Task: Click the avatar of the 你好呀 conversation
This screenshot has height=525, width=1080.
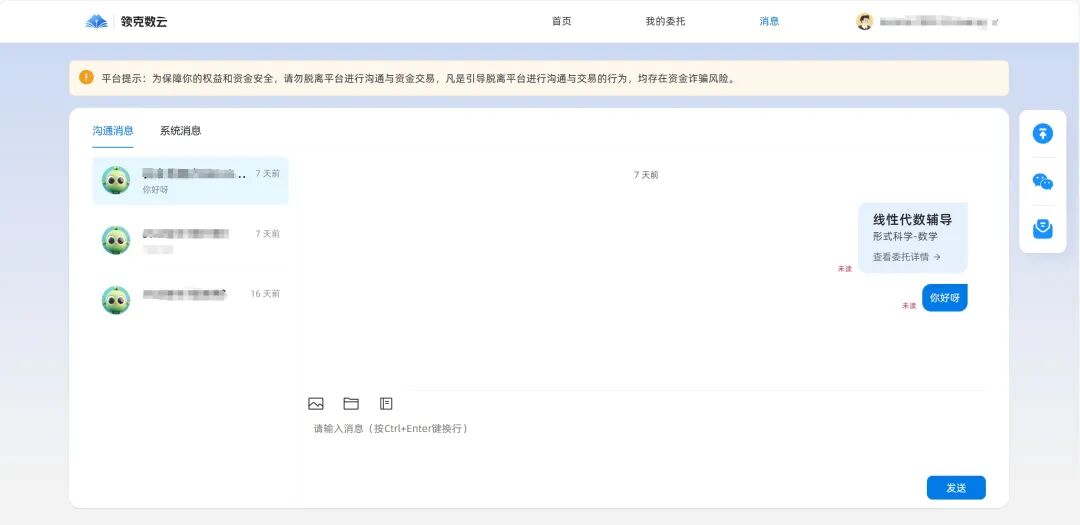Action: click(116, 181)
